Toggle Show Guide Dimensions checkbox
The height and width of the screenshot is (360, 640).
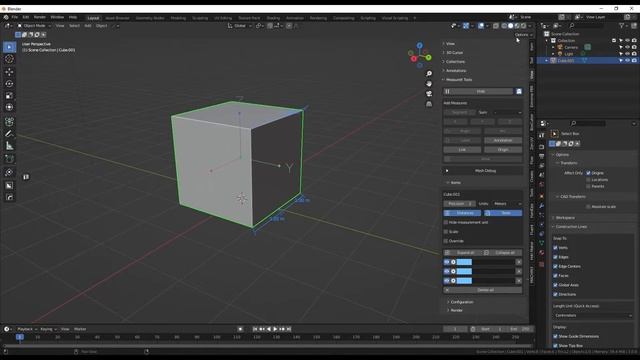(x=556, y=336)
